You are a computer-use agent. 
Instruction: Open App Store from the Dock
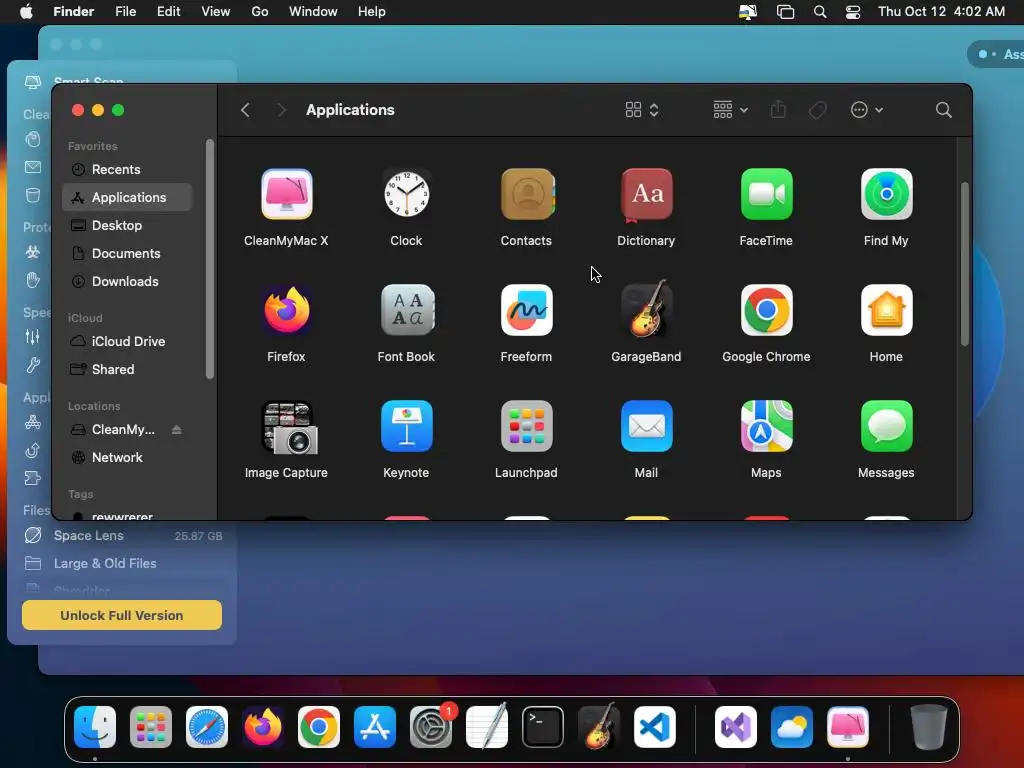click(375, 727)
